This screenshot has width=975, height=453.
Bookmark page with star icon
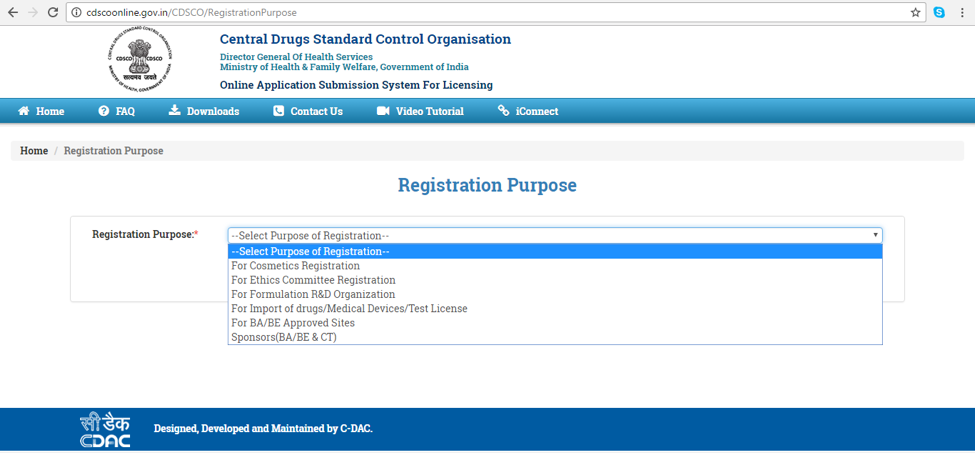tap(915, 13)
